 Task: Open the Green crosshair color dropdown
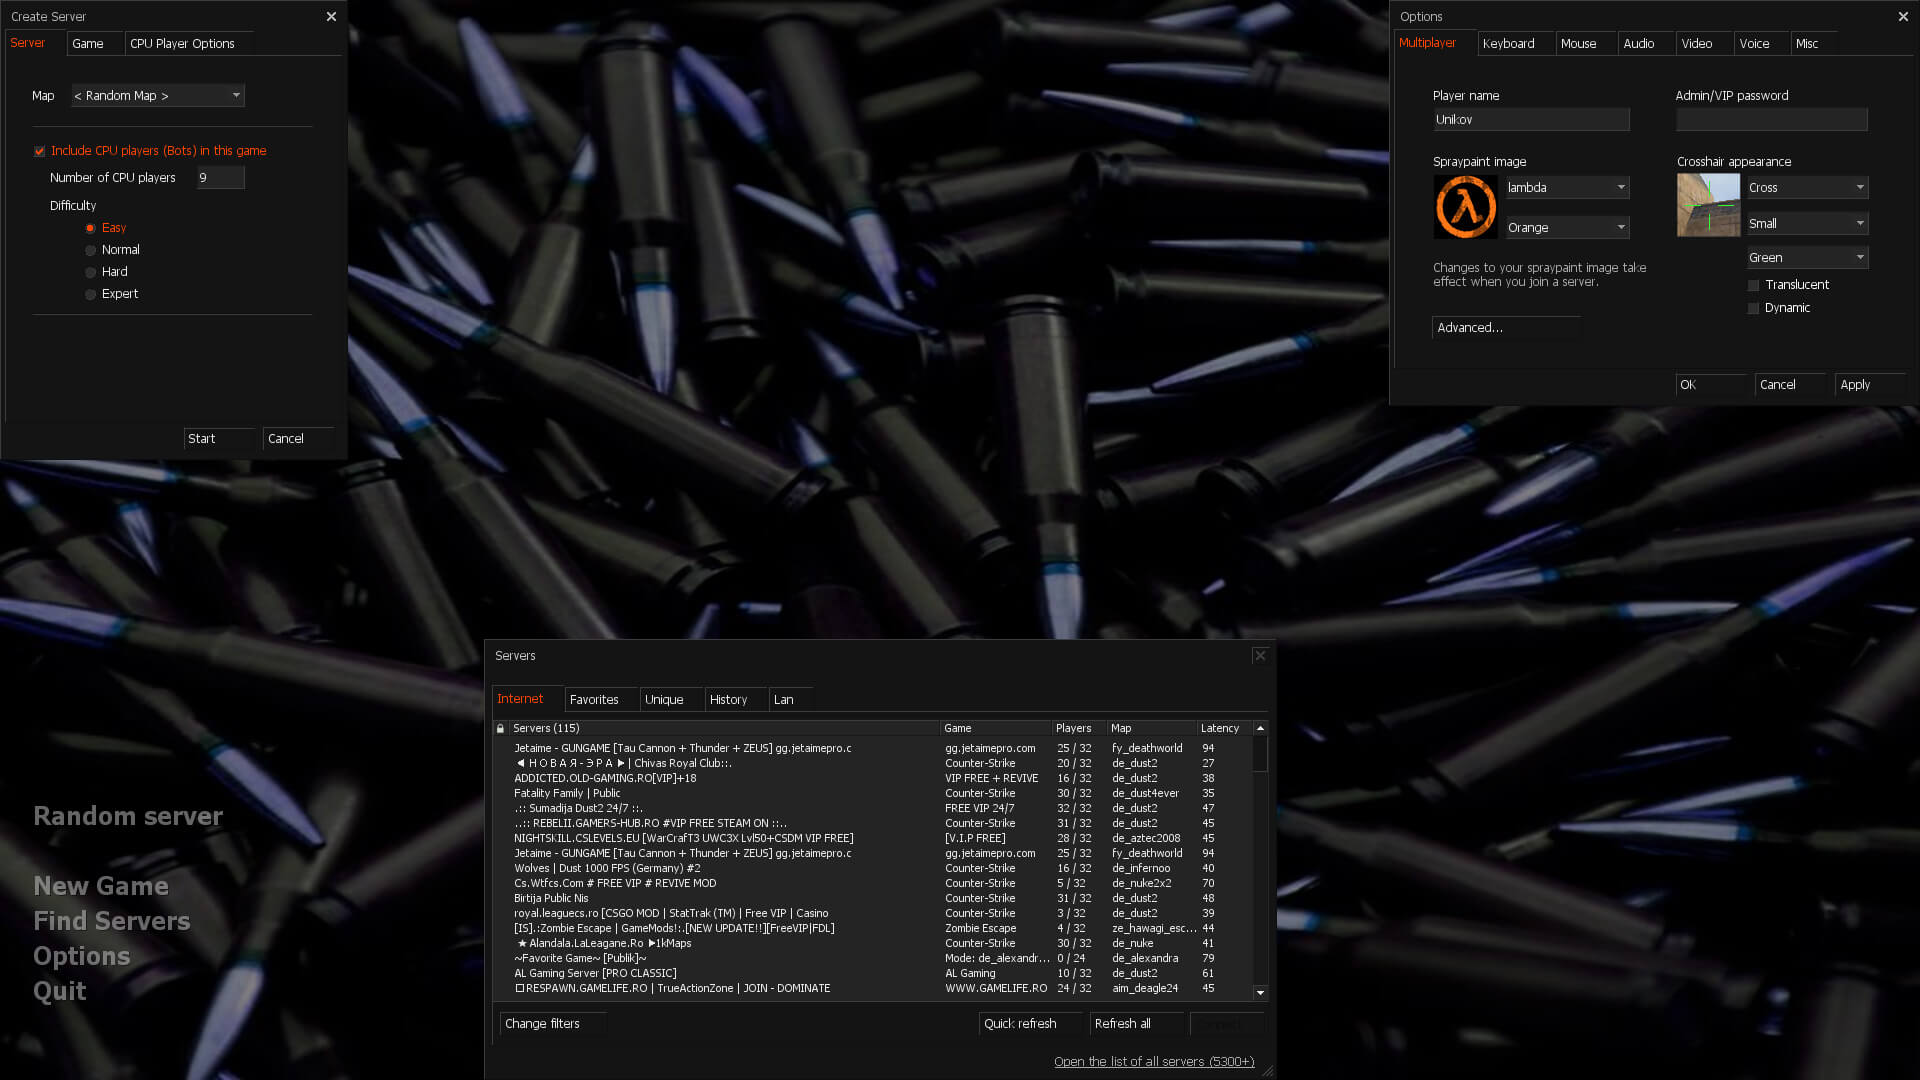point(1808,257)
